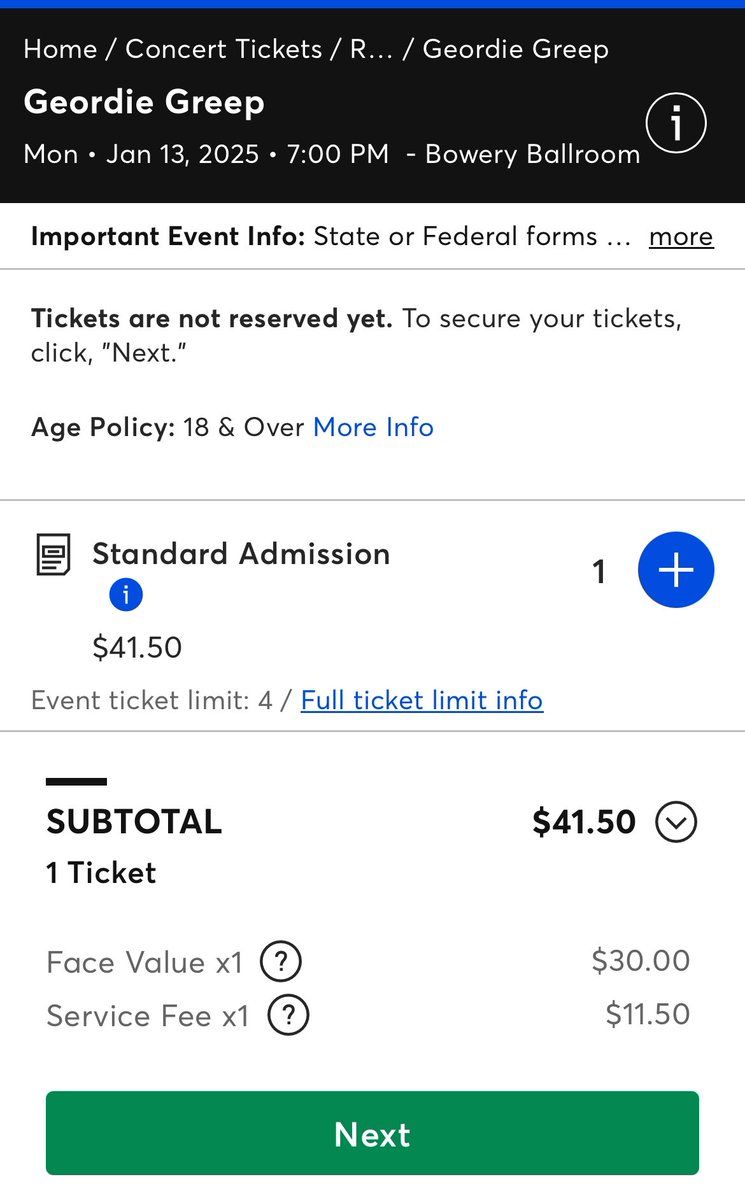Click the $41.50 subtotal amount
Image resolution: width=745 pixels, height=1200 pixels.
[x=584, y=822]
